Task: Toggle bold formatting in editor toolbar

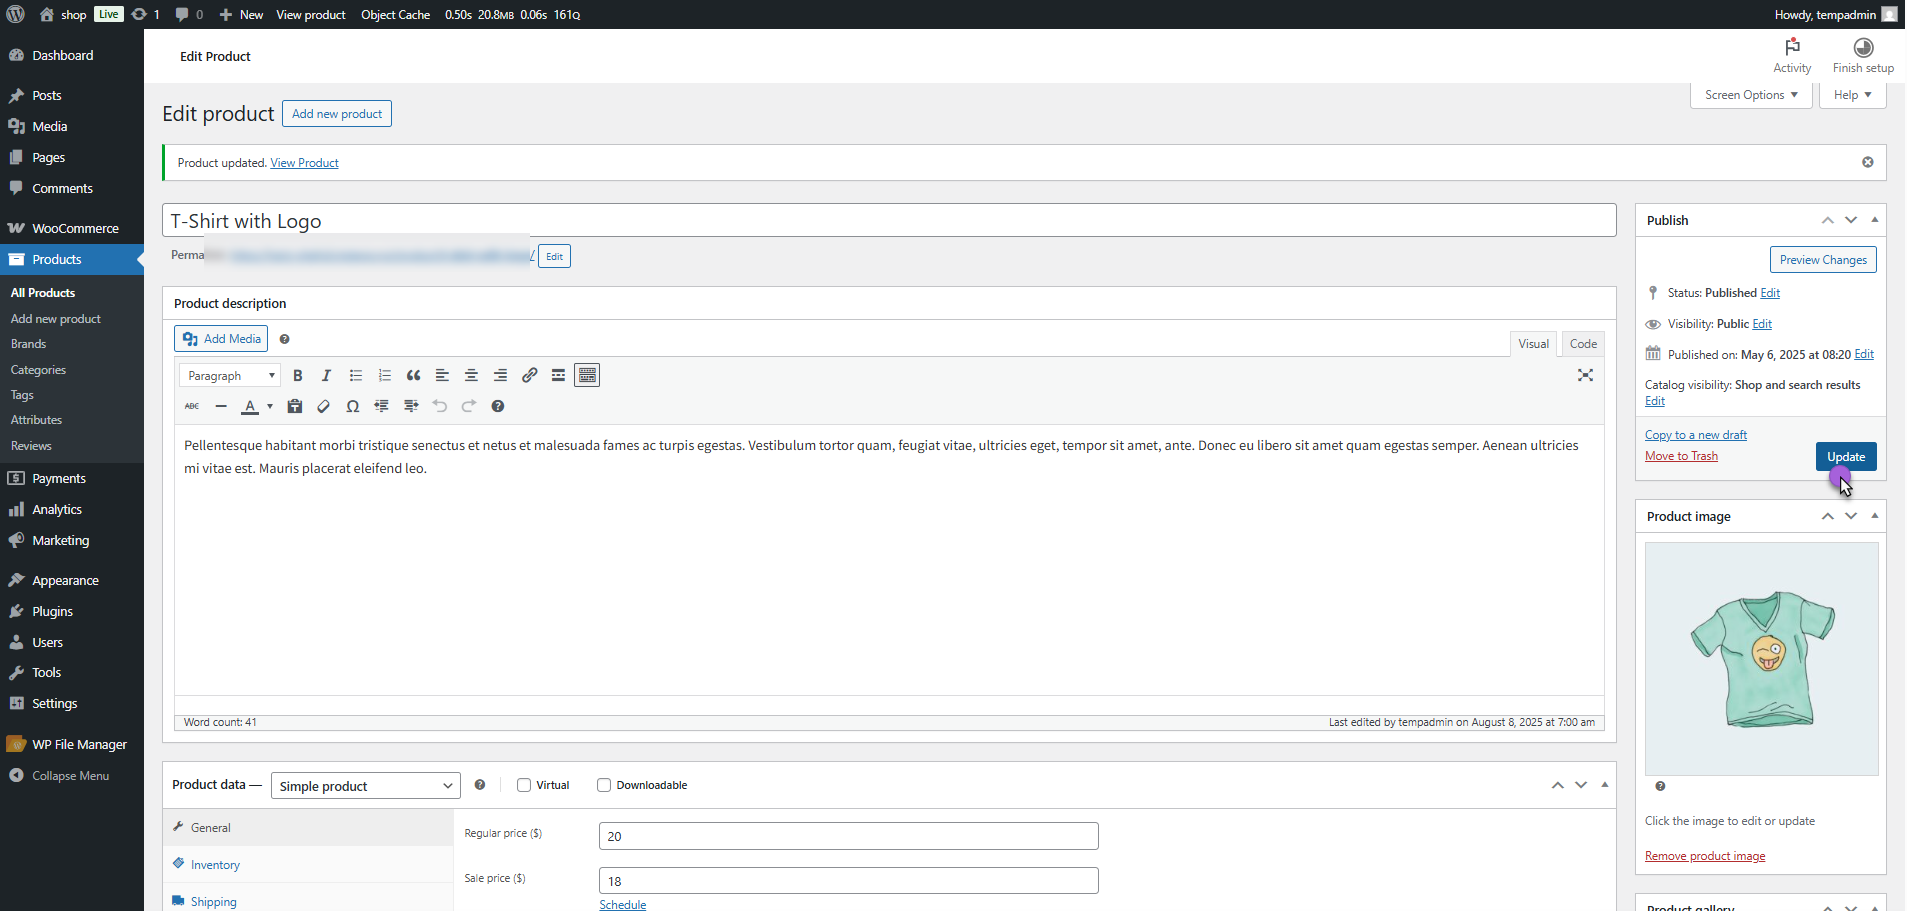Action: (x=297, y=376)
